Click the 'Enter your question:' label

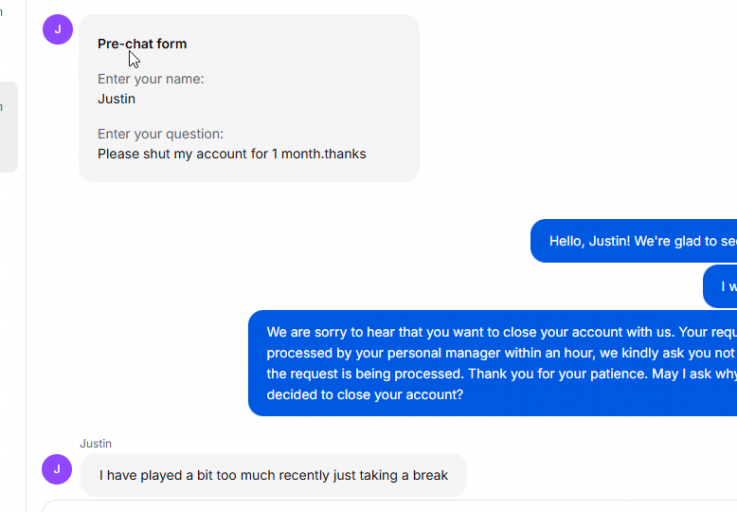coord(160,134)
